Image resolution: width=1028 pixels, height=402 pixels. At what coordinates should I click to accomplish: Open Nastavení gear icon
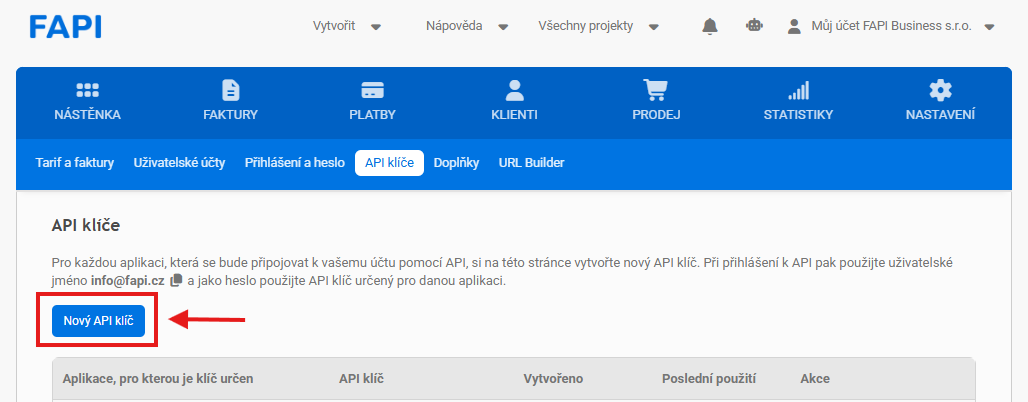click(x=940, y=90)
